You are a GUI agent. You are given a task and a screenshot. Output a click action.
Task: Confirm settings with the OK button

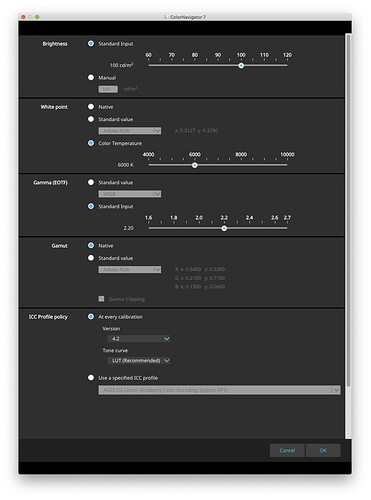[323, 450]
